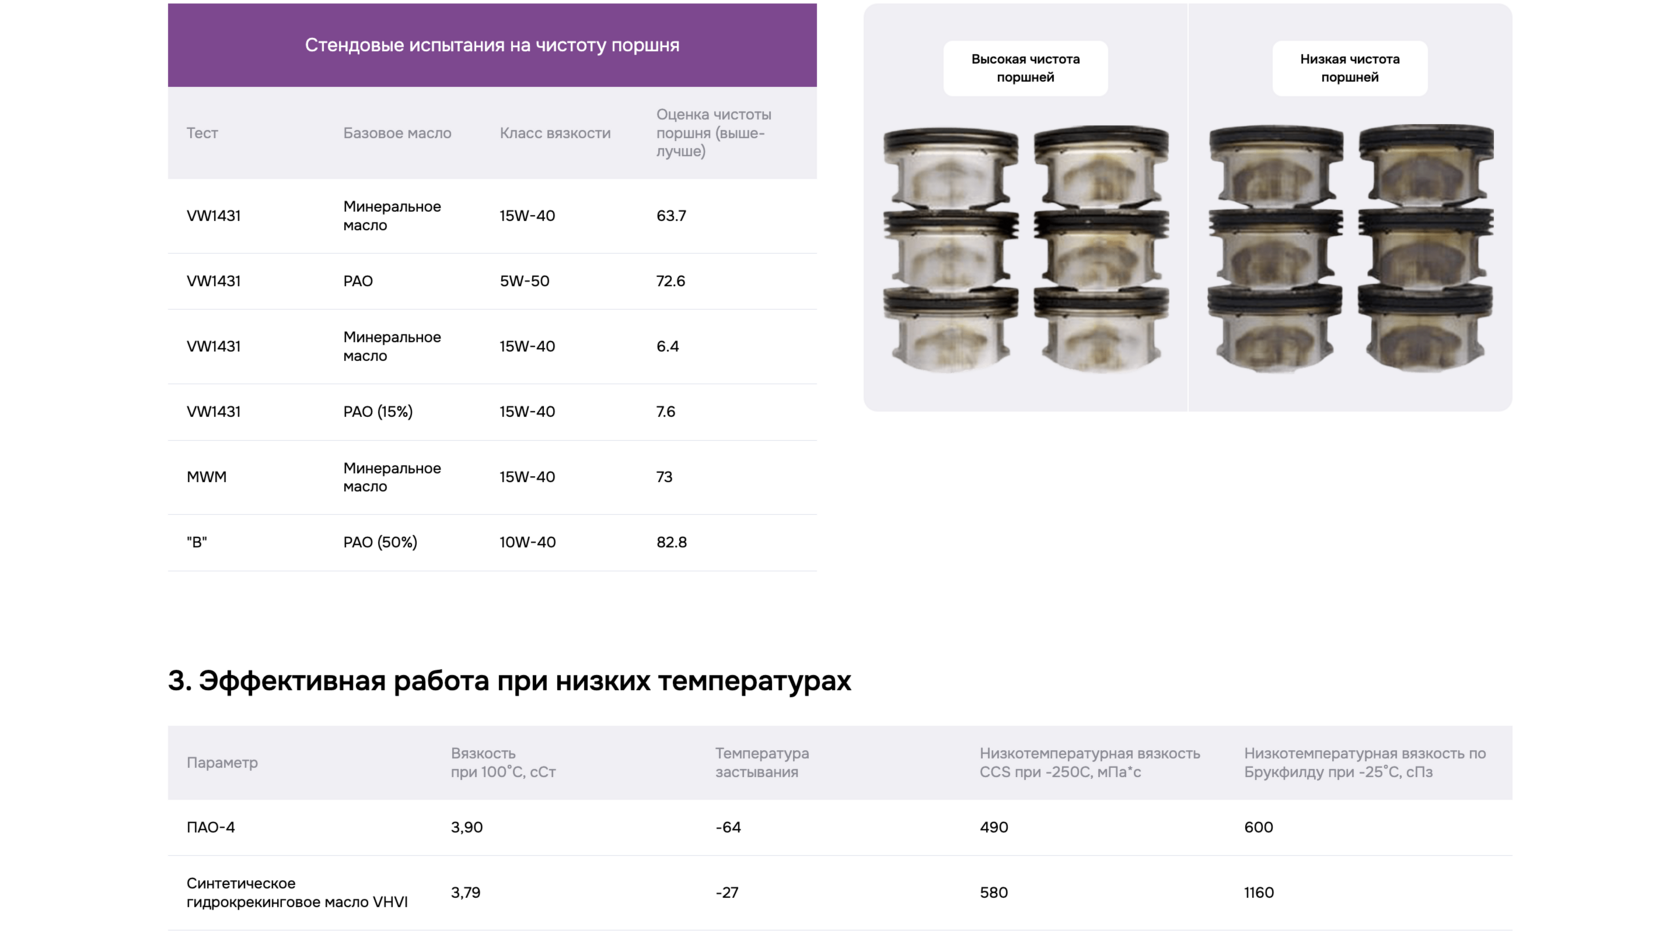
Task: Click the 'Оценка чистоты поршня' column header
Action: [714, 133]
